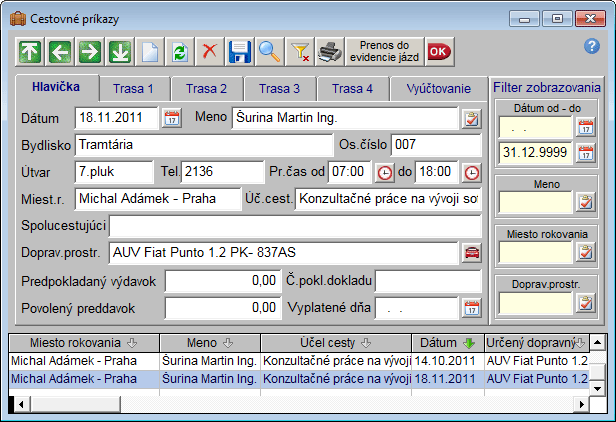The image size is (616, 422).
Task: Open search with magnifying glass icon
Action: click(x=270, y=51)
